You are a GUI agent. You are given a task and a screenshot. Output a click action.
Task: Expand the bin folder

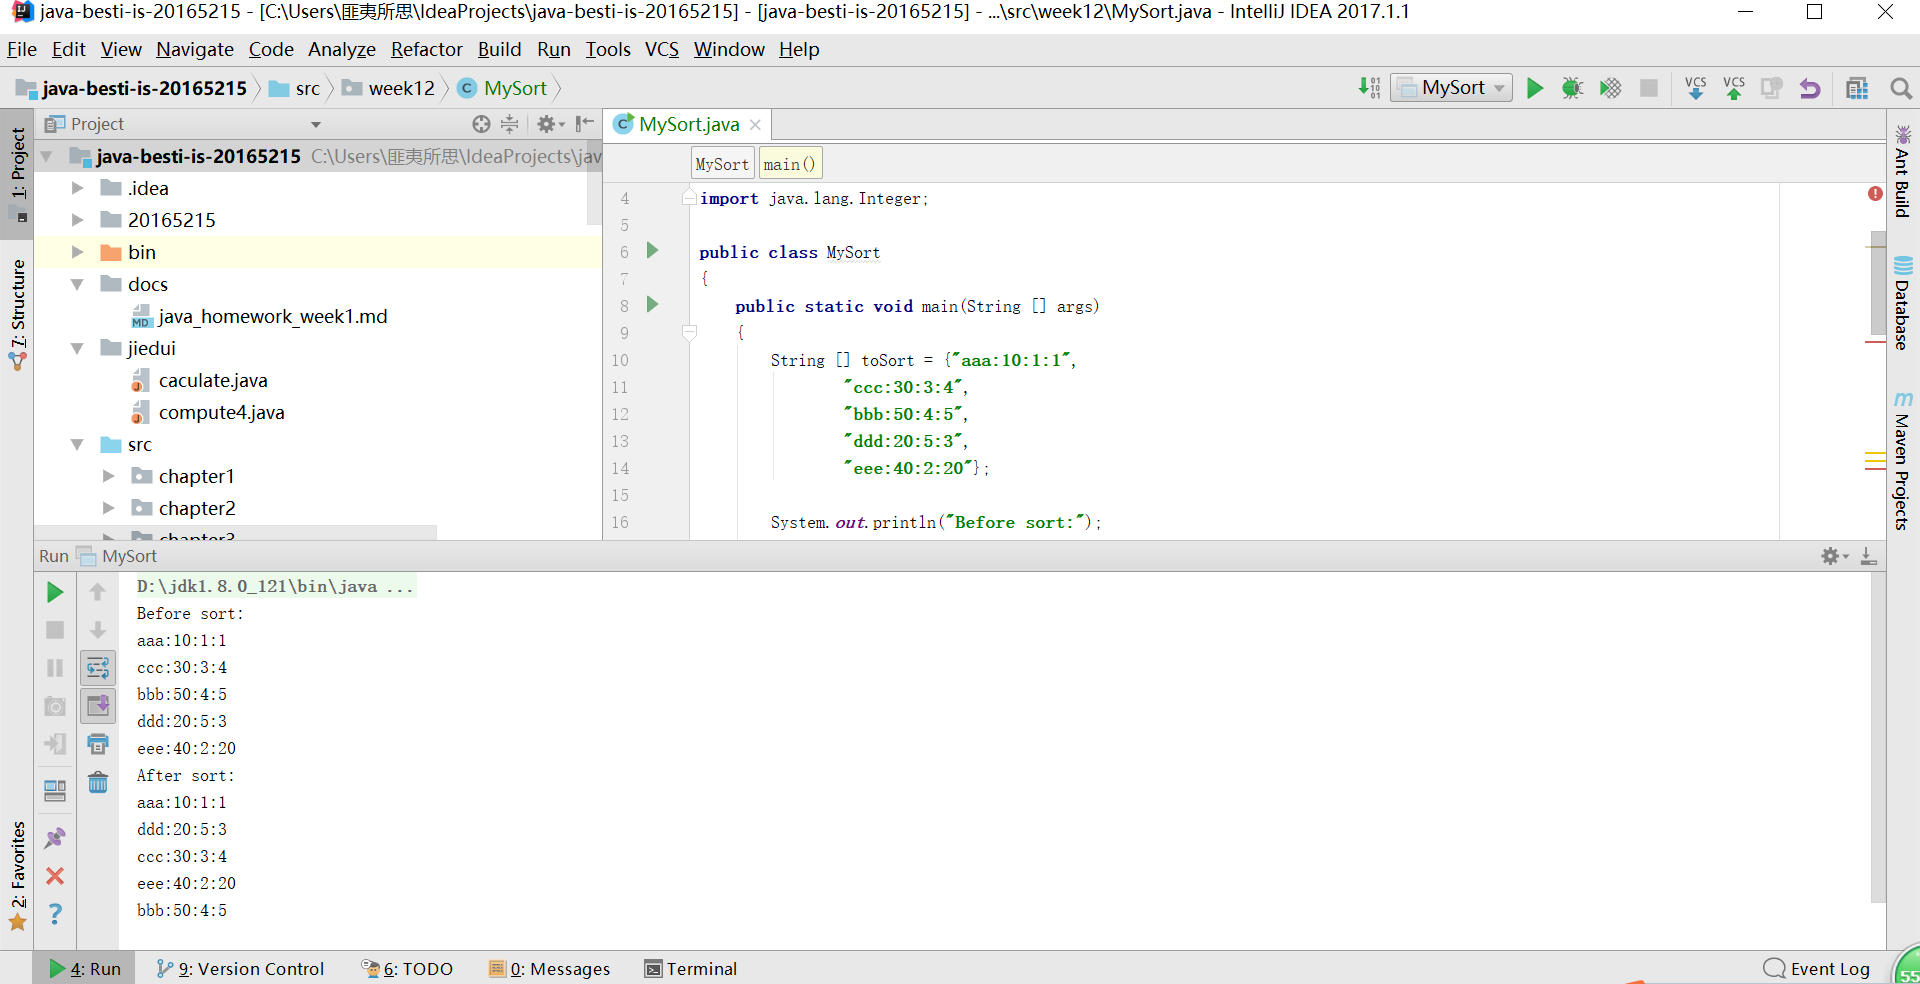[77, 252]
